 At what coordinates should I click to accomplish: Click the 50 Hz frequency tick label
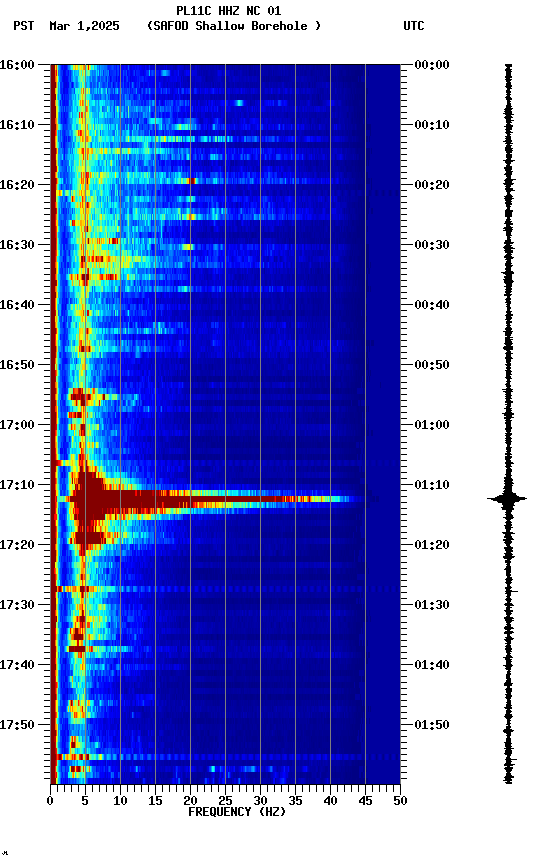coord(400,801)
